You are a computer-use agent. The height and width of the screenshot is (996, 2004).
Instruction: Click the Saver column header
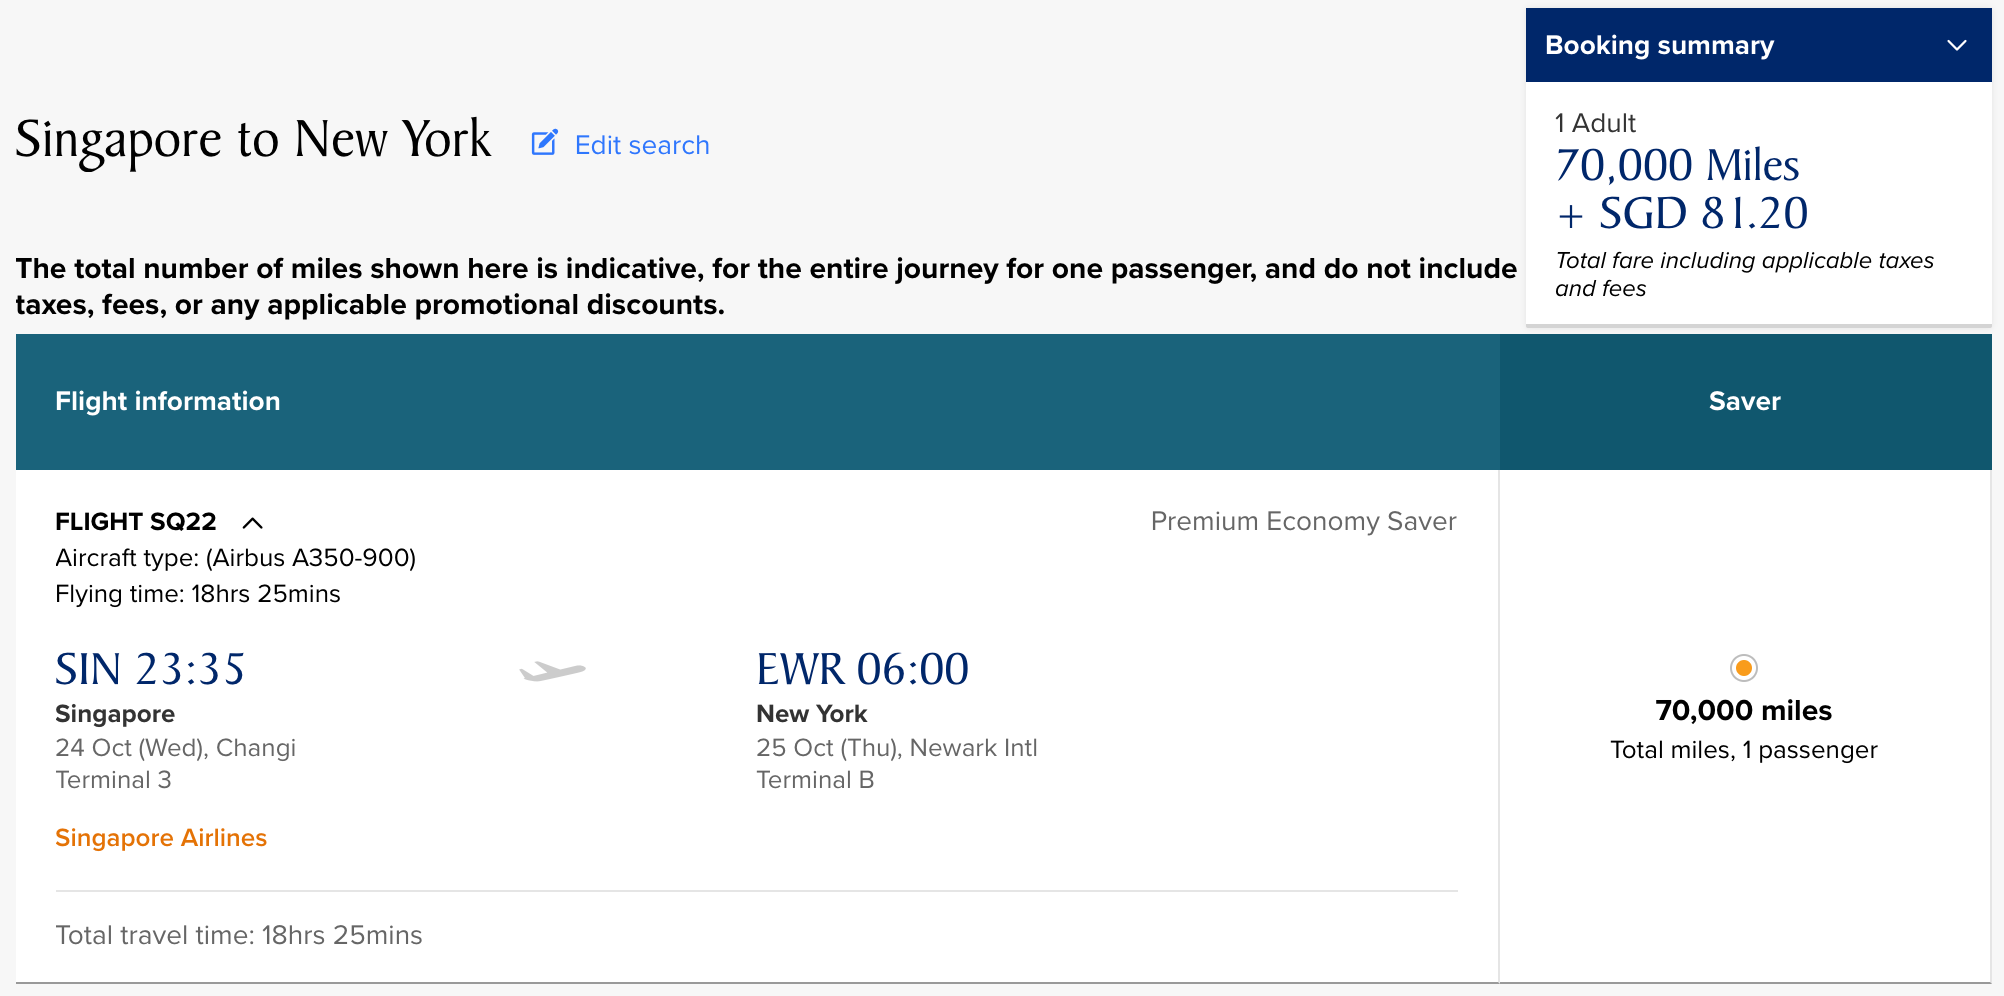pyautogui.click(x=1744, y=402)
